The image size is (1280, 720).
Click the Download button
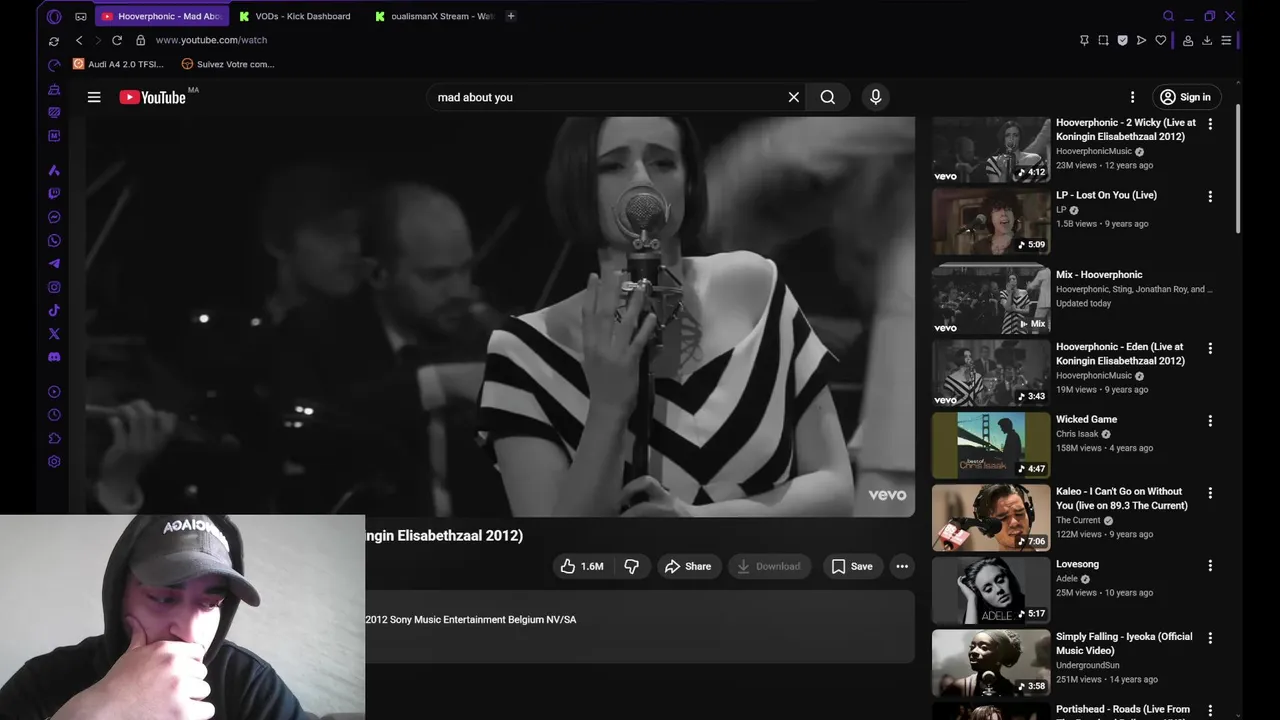pos(769,566)
